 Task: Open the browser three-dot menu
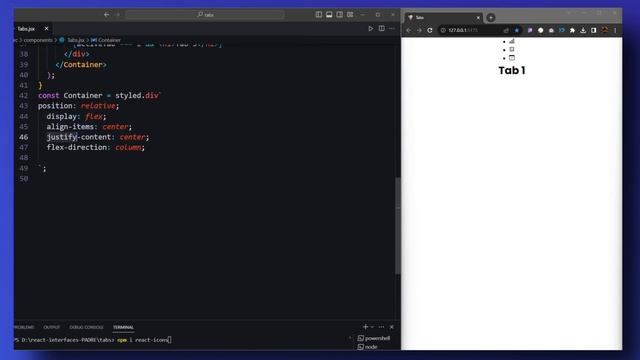615,30
